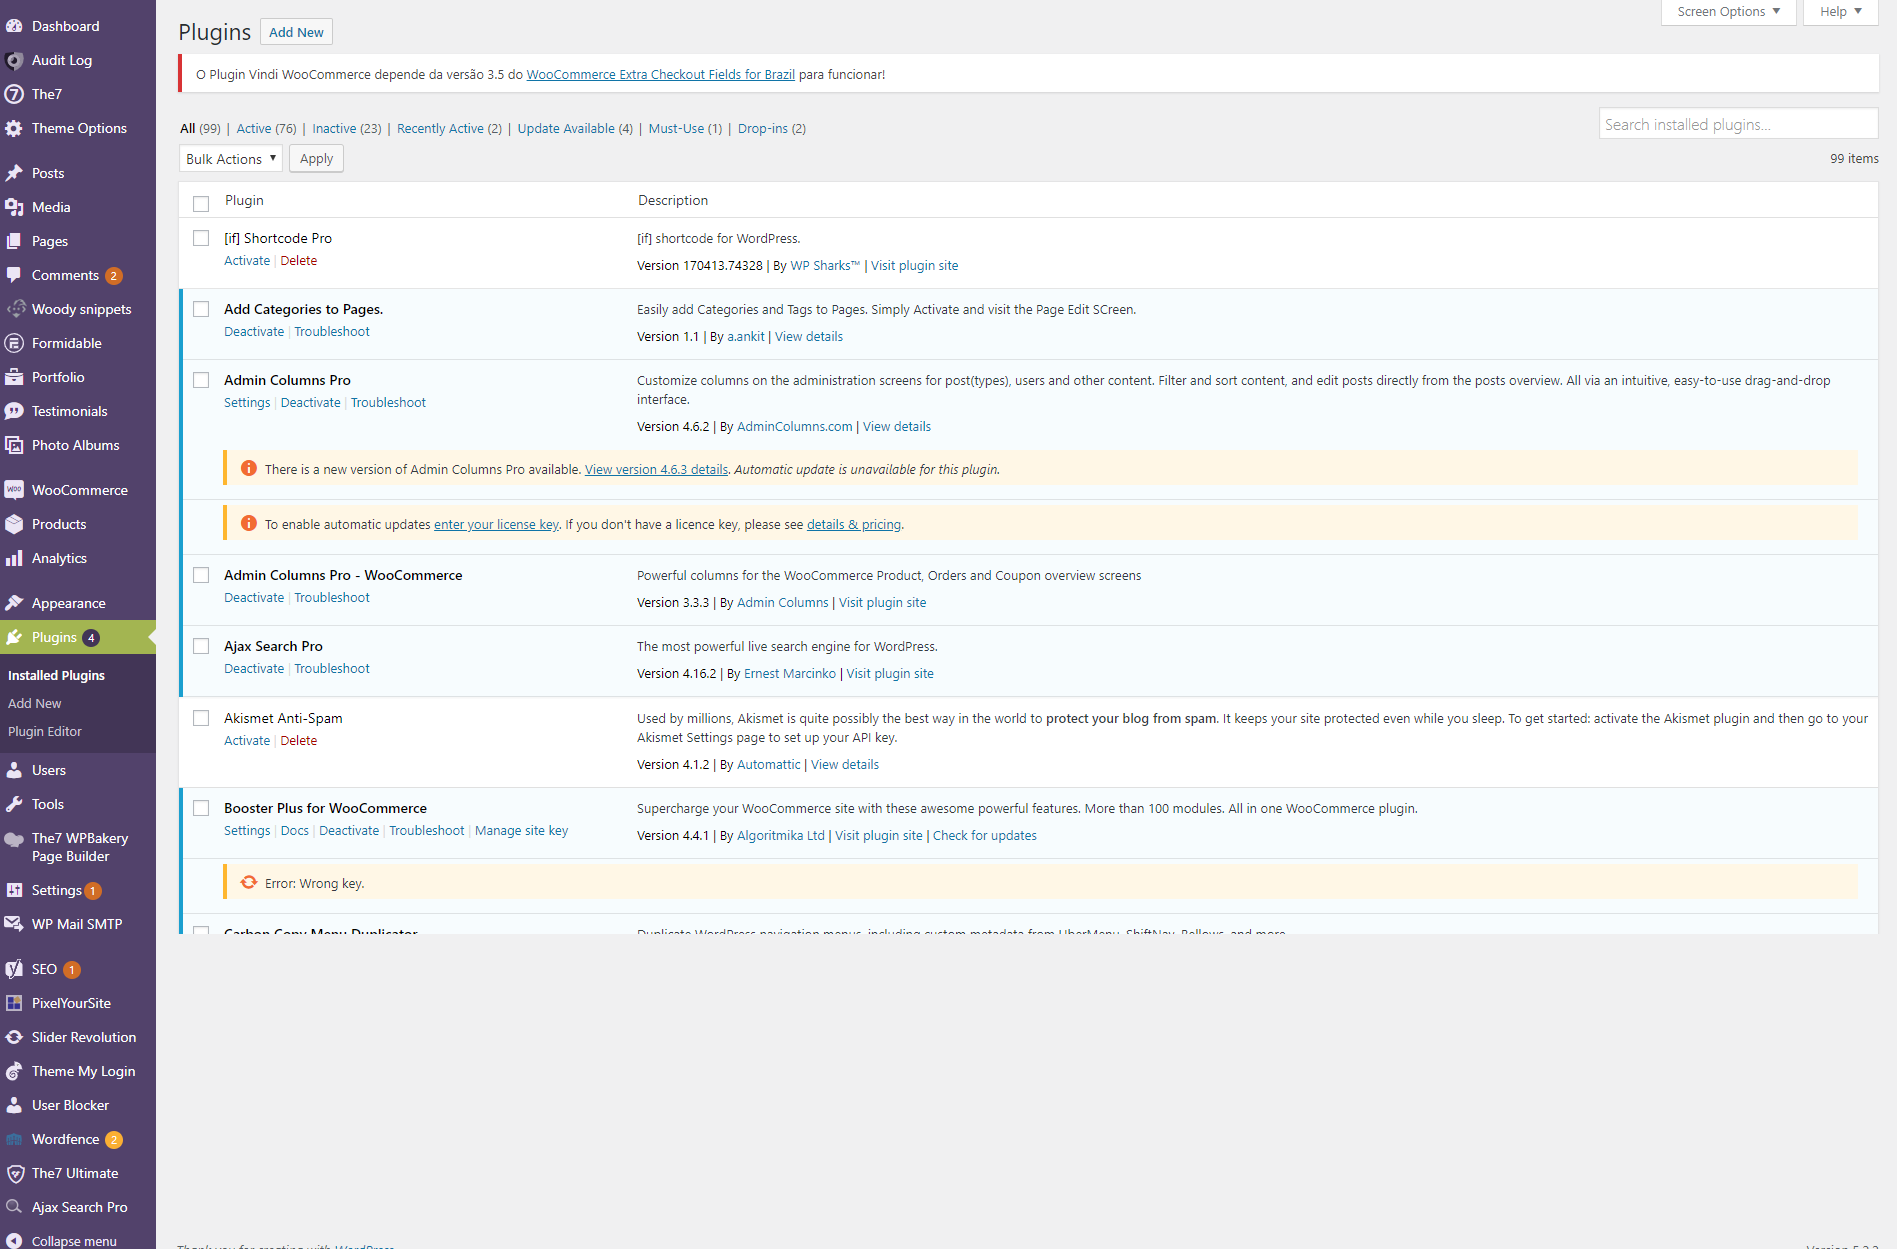Click the Photo Albums icon
Image resolution: width=1897 pixels, height=1249 pixels.
tap(14, 445)
